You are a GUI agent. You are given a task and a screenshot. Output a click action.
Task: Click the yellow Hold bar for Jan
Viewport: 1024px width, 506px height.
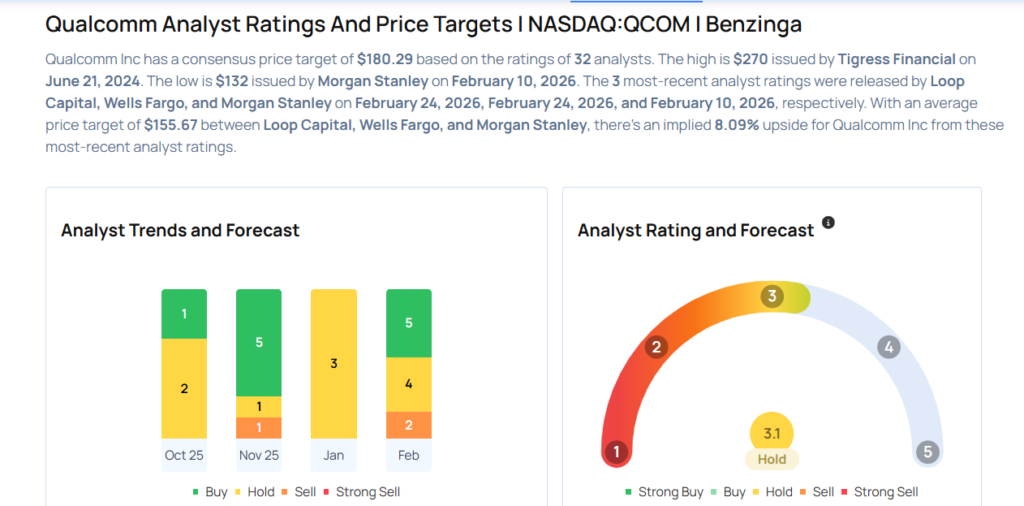pos(334,363)
